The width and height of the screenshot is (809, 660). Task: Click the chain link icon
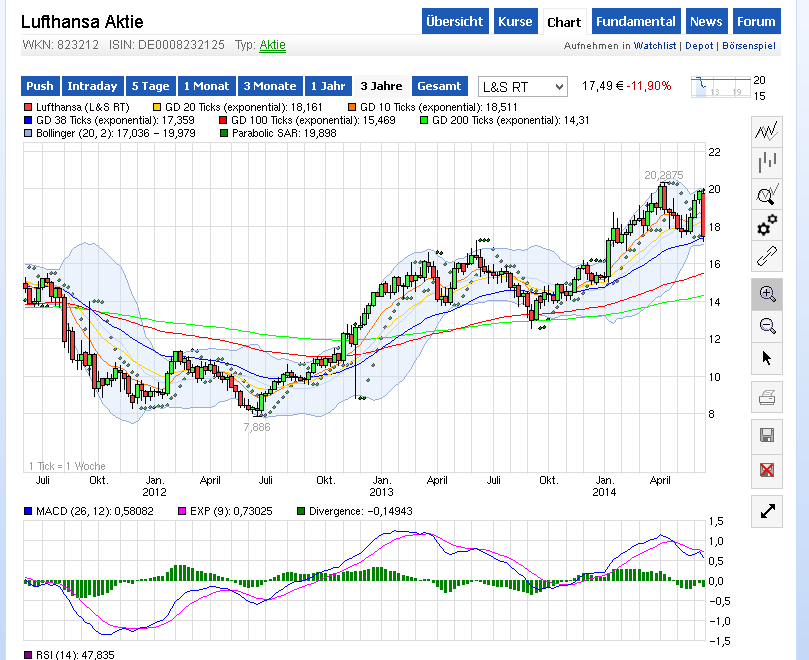pos(767,255)
